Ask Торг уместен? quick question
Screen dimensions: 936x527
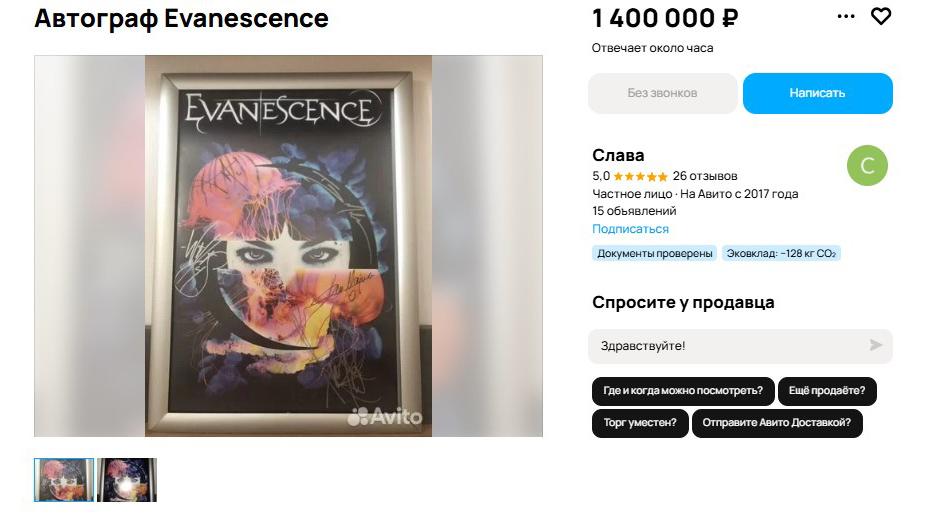639,423
